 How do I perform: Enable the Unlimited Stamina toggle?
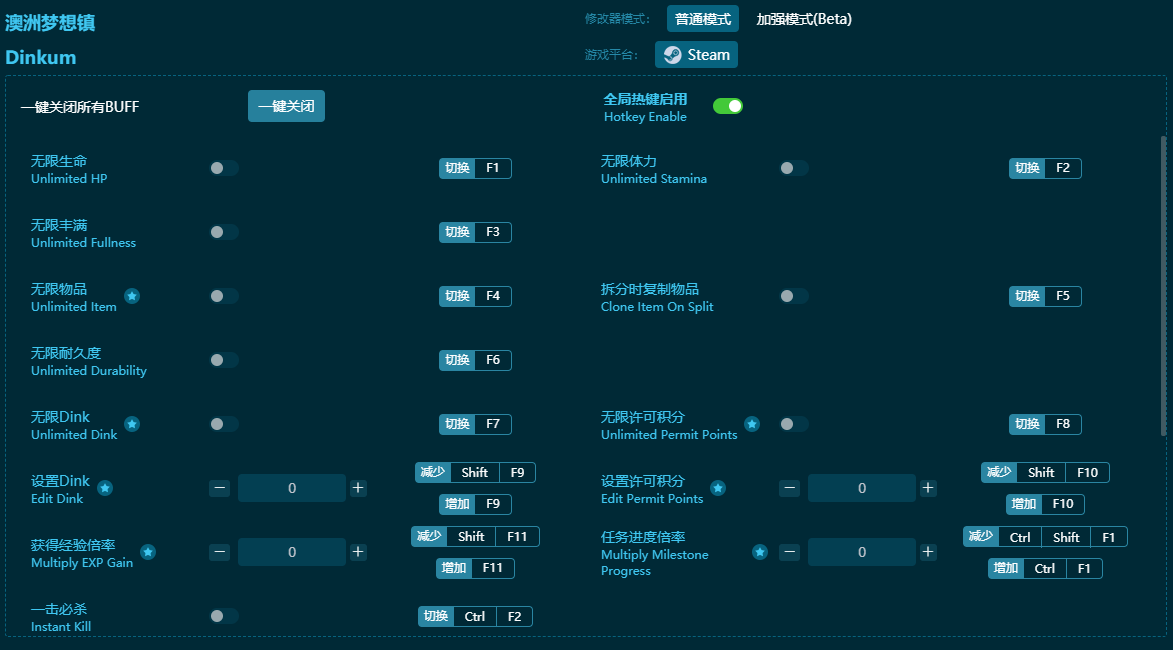tap(794, 168)
